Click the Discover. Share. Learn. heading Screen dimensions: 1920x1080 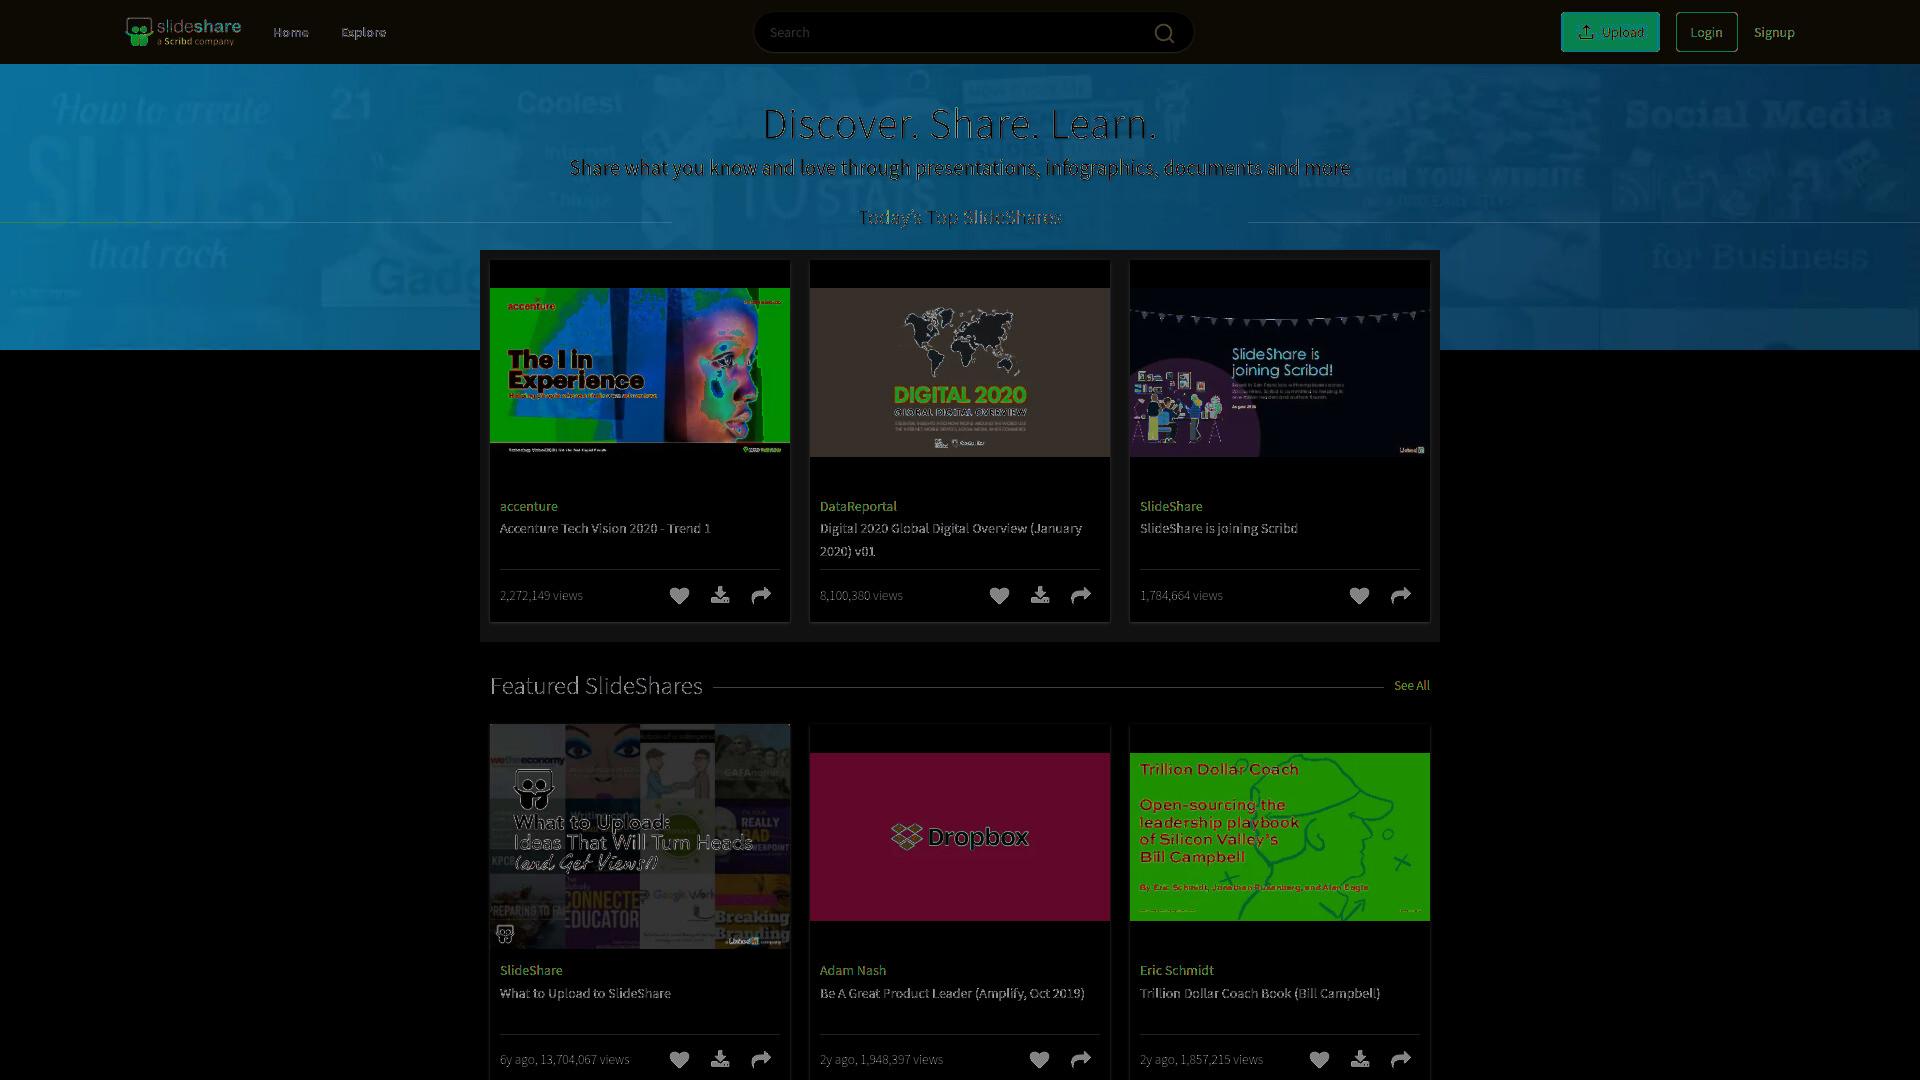[960, 124]
